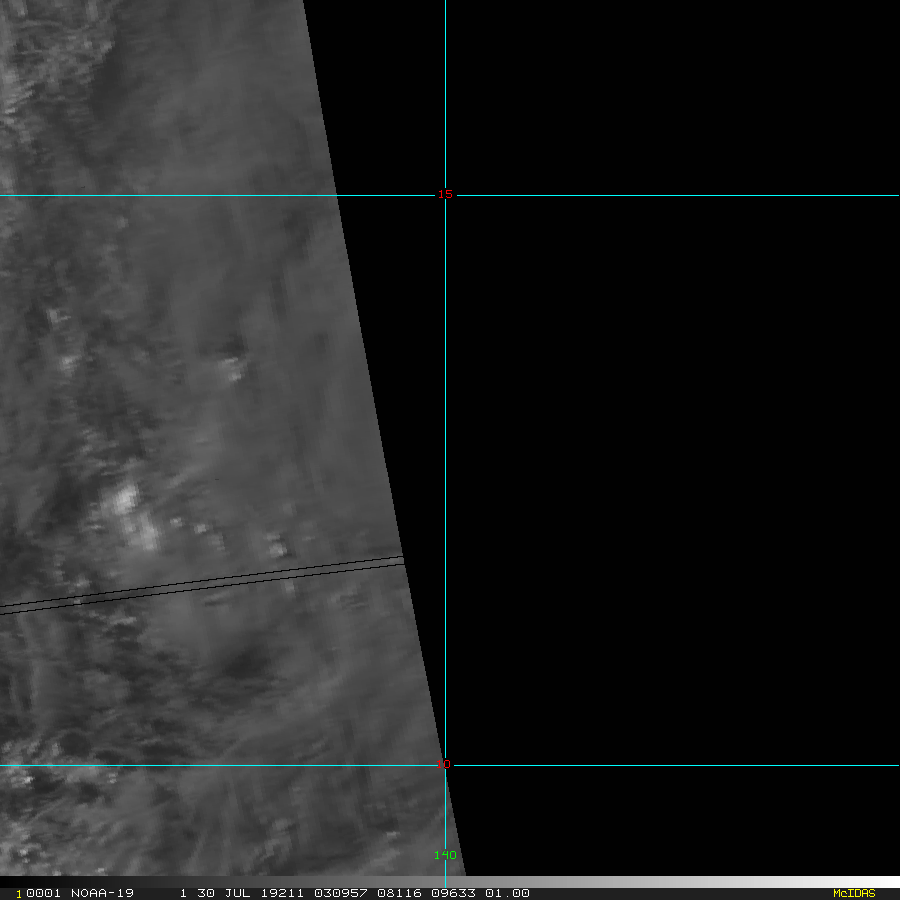The height and width of the screenshot is (900, 900).
Task: Click the 0001 image number text
Action: point(43,893)
